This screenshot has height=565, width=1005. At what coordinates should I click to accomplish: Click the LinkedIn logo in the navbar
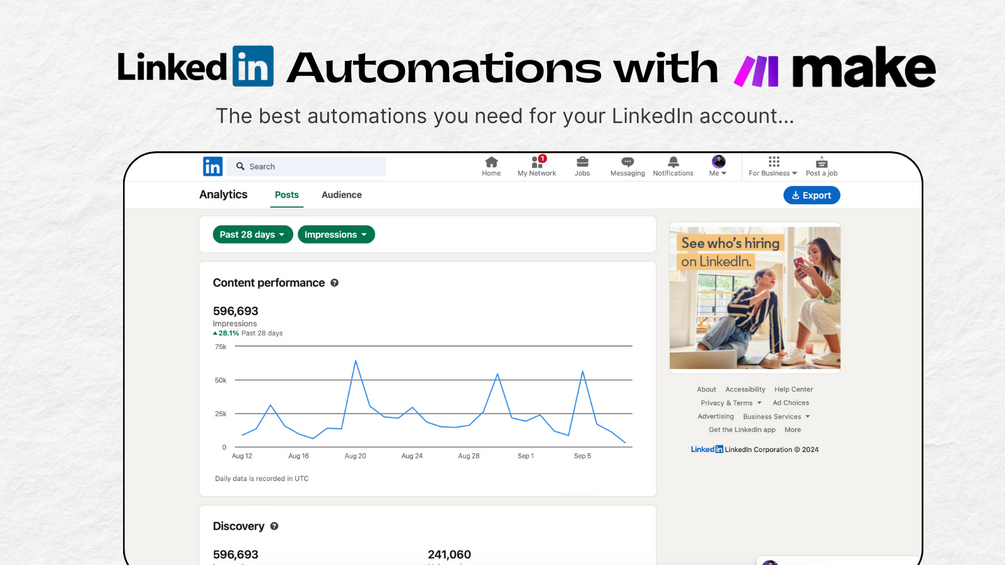pos(213,167)
